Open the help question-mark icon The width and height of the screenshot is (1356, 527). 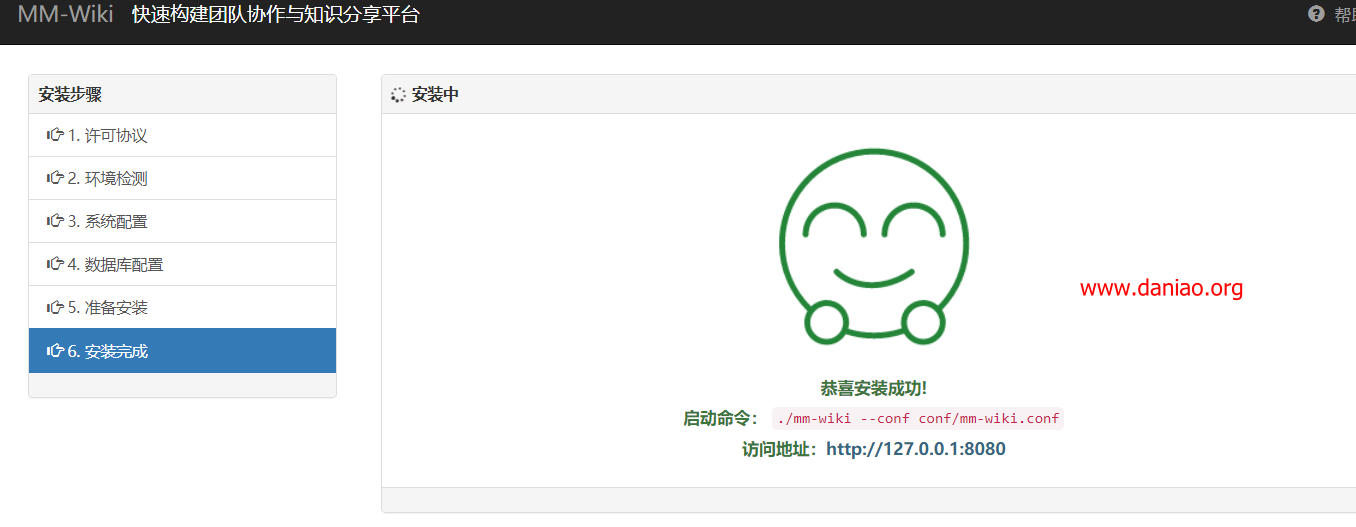coord(1316,14)
